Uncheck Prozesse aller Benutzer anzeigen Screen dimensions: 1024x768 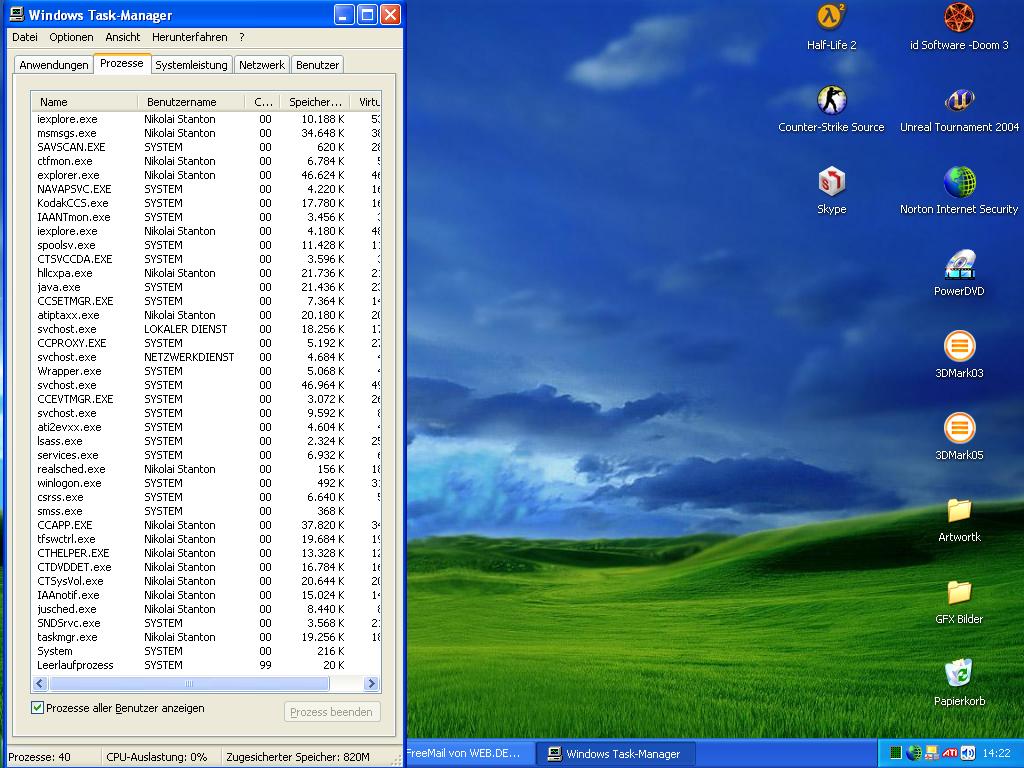click(37, 707)
